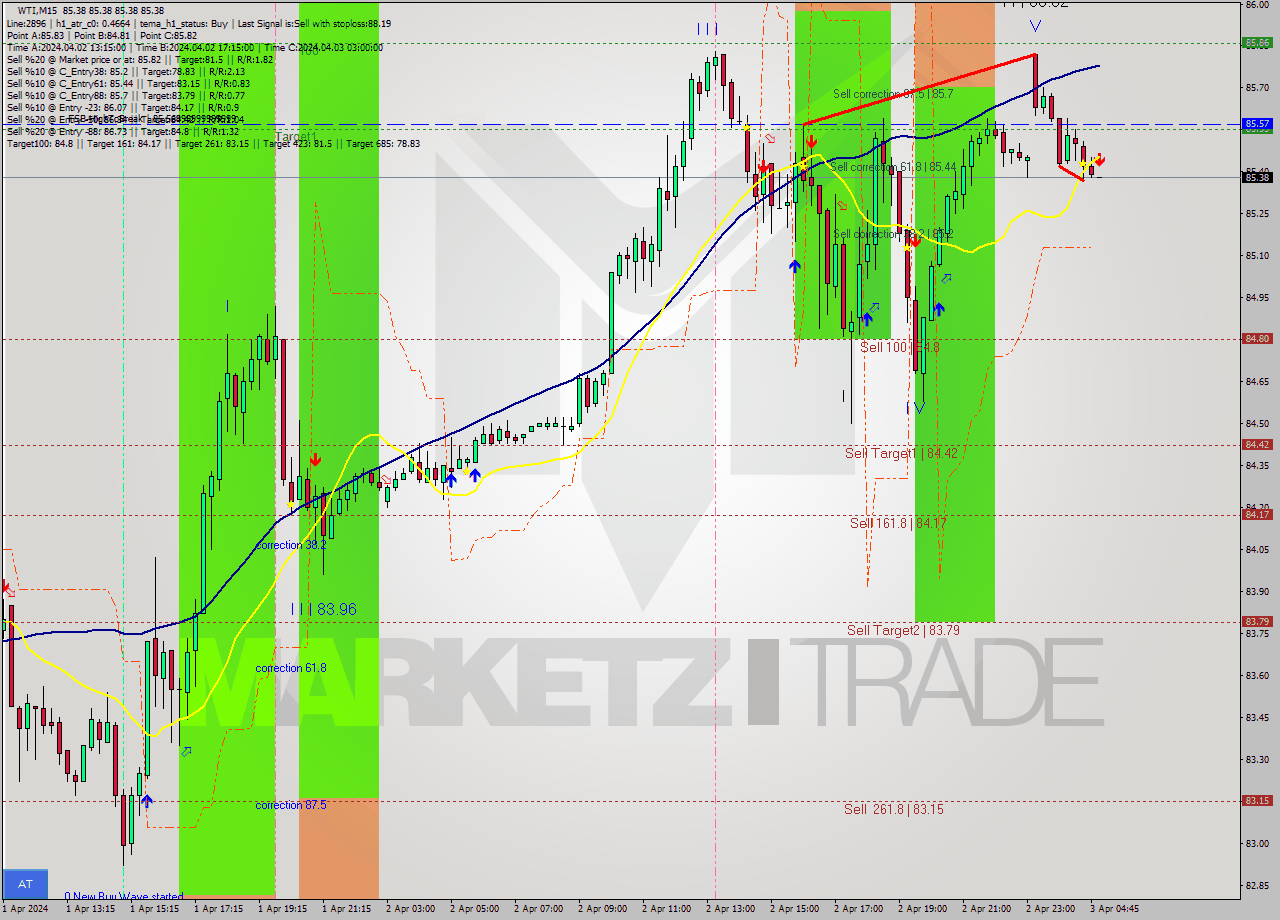1280x920 pixels.
Task: Click the red 83.79 price tag
Action: [1257, 621]
